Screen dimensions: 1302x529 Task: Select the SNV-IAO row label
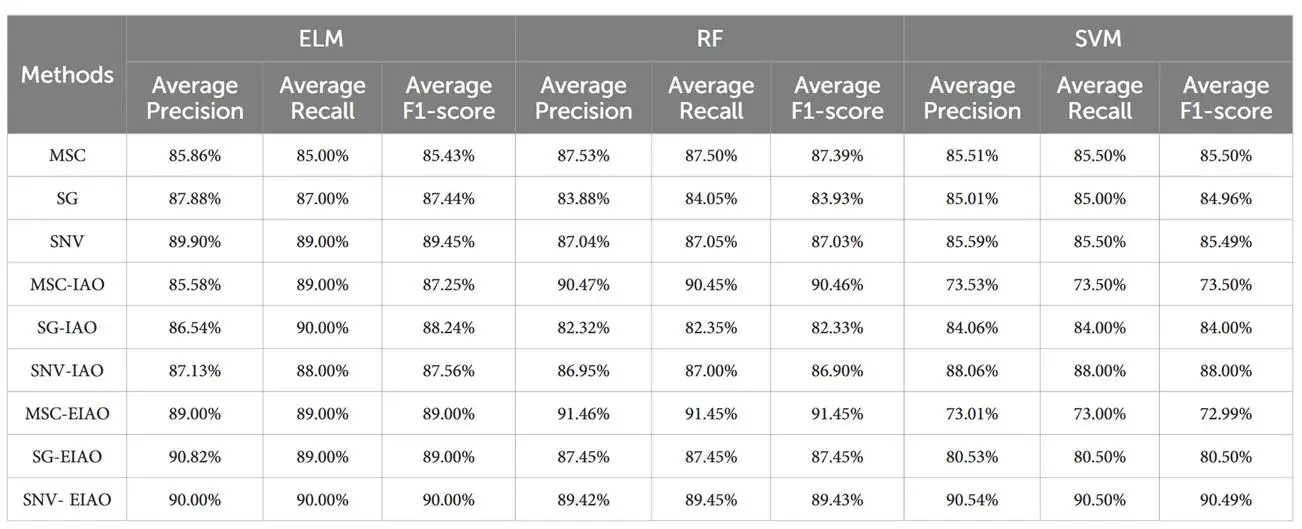tap(67, 371)
